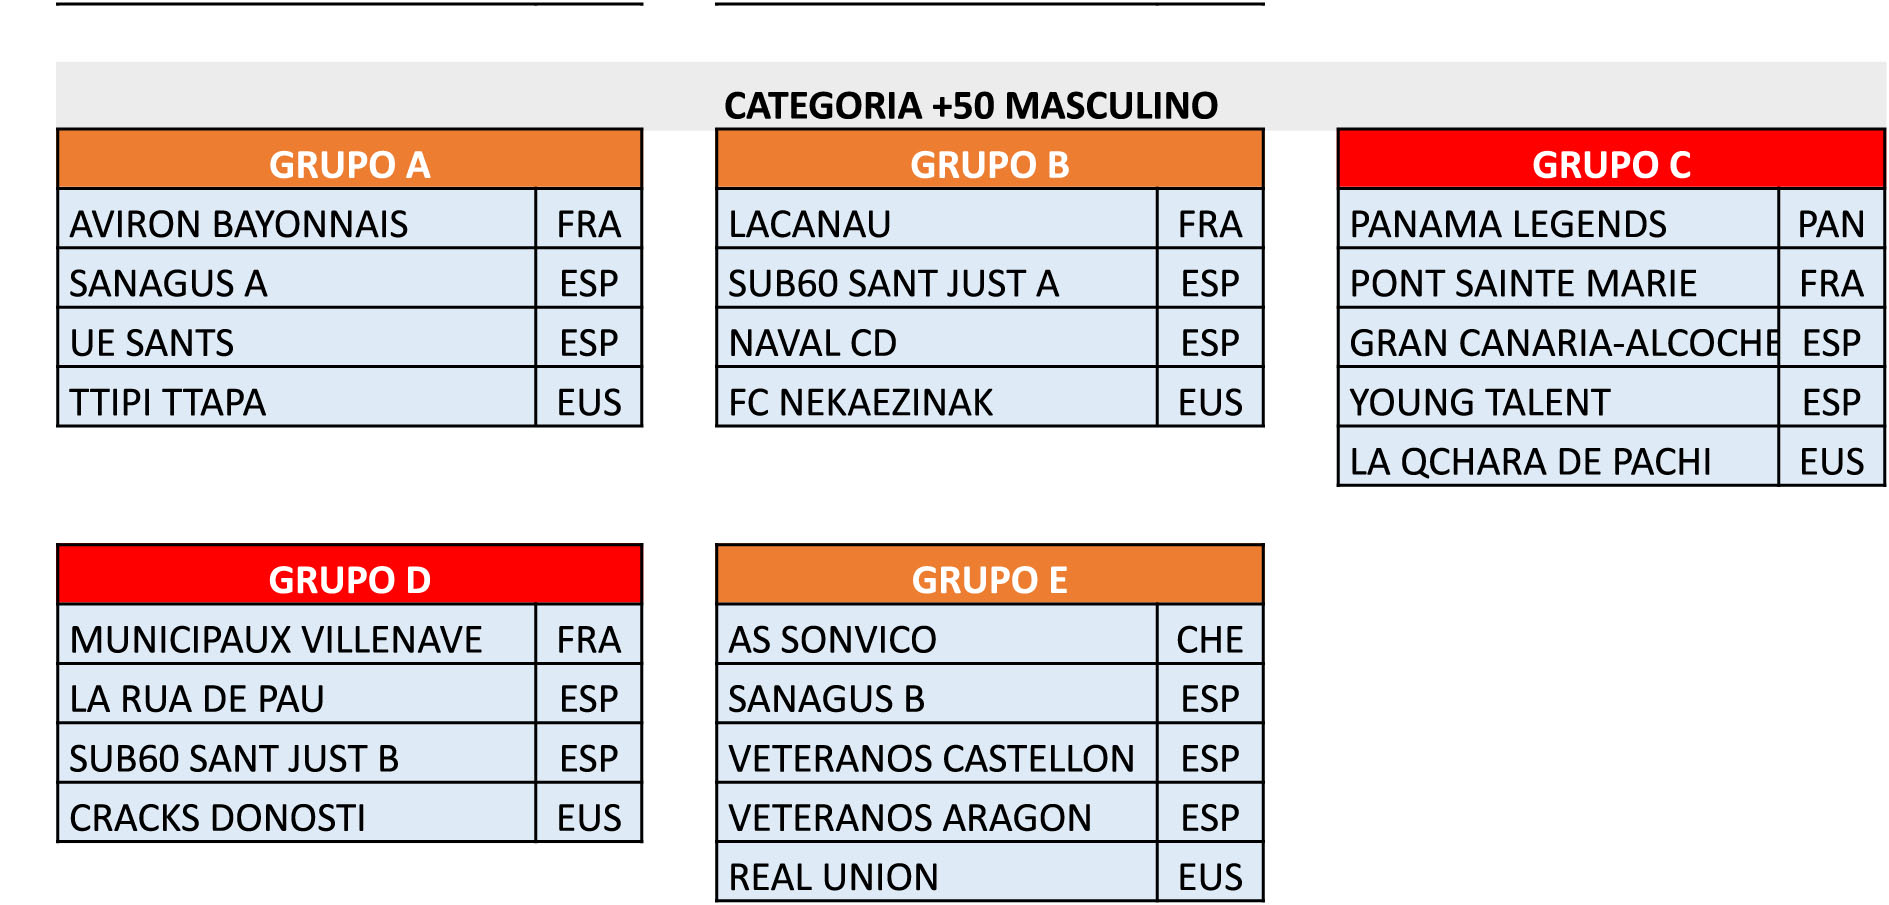The width and height of the screenshot is (1889, 905).
Task: Click the PAN country code cell
Action: coord(1831,223)
